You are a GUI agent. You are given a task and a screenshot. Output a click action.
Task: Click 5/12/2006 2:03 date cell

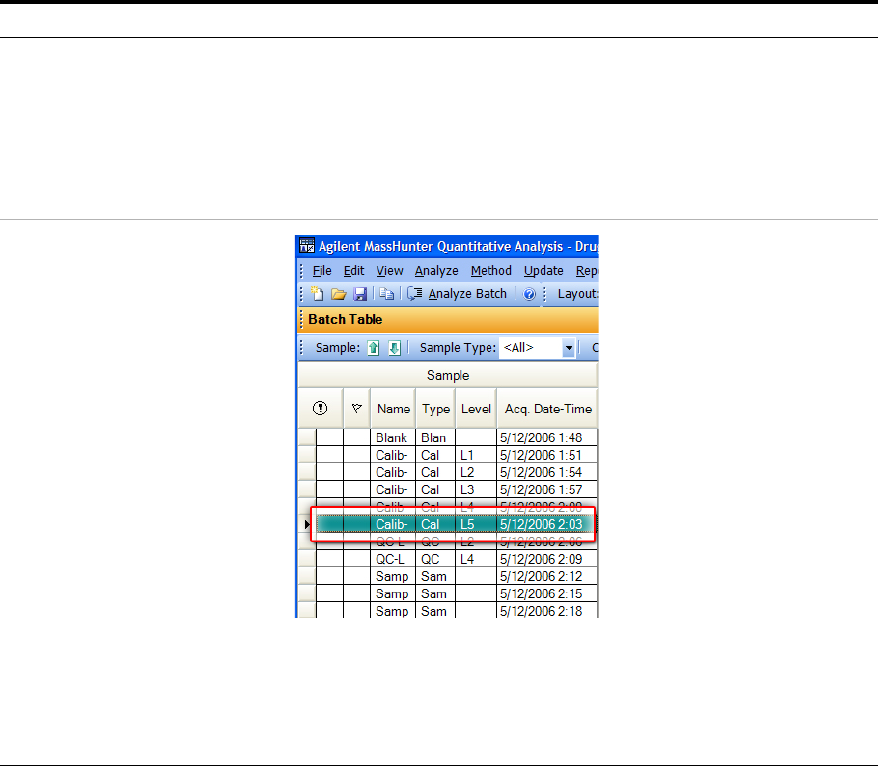pyautogui.click(x=547, y=524)
